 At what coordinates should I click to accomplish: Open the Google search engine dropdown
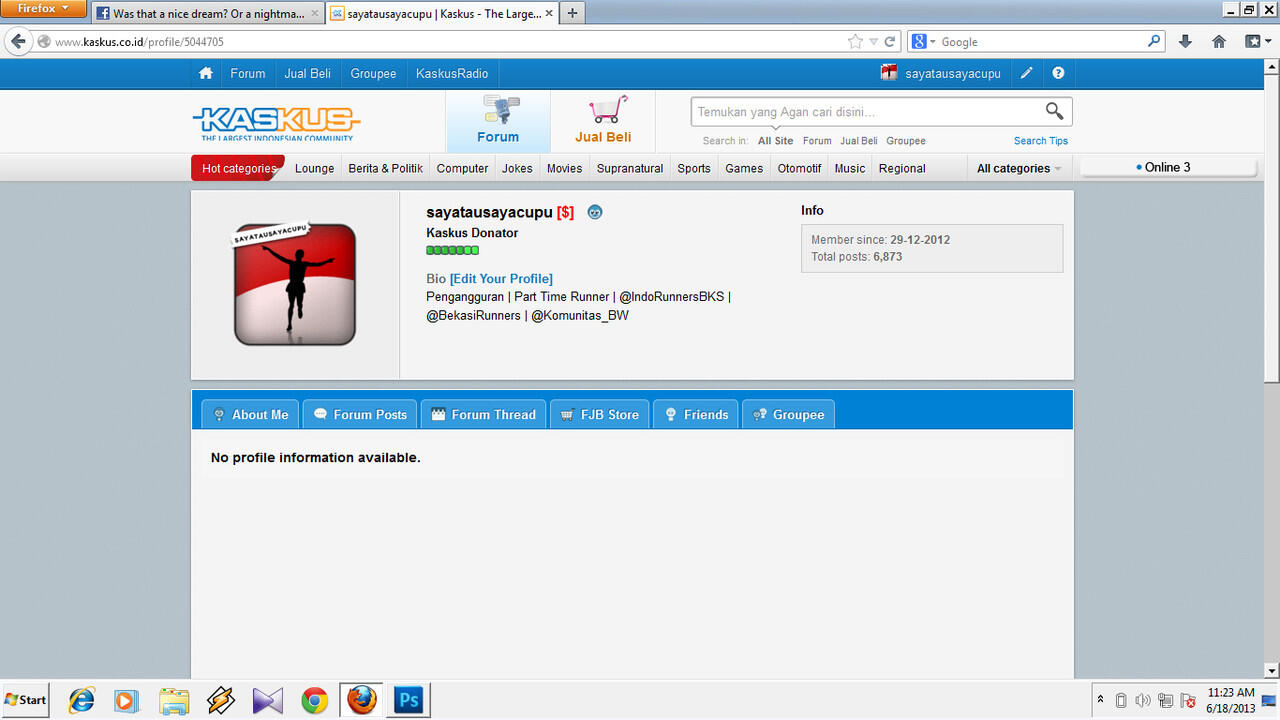coord(924,42)
